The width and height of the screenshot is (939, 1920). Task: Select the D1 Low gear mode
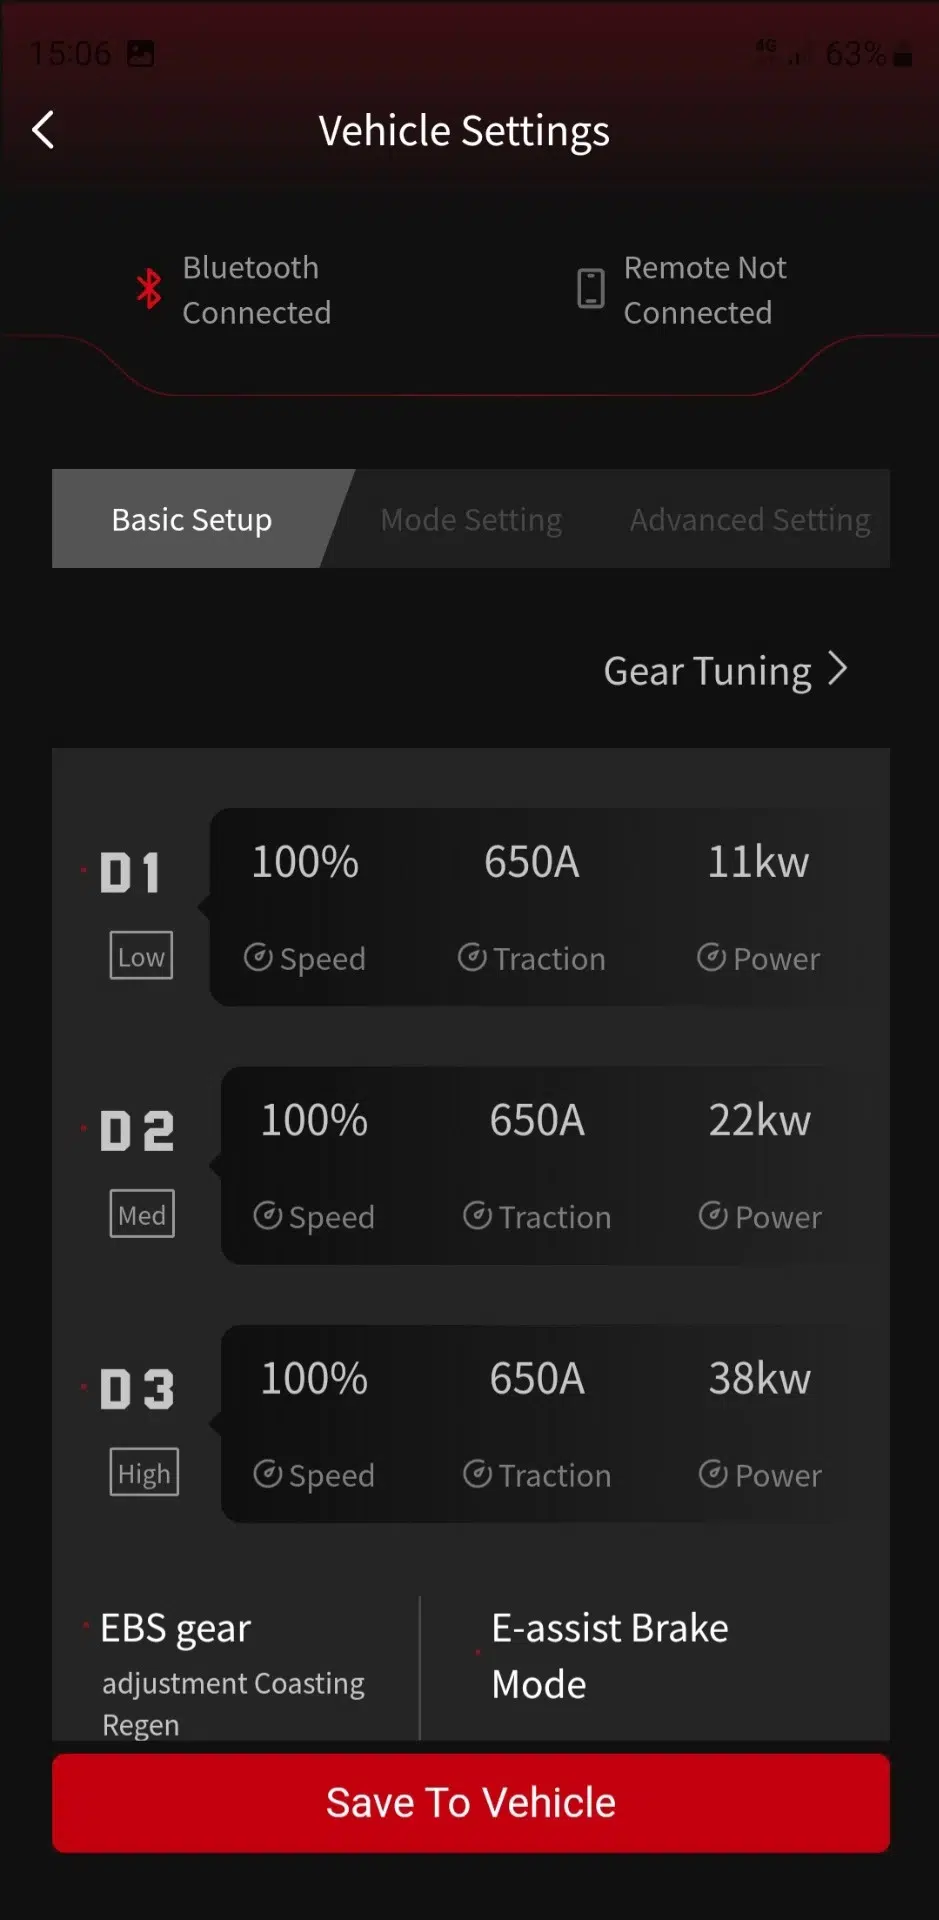pos(141,956)
